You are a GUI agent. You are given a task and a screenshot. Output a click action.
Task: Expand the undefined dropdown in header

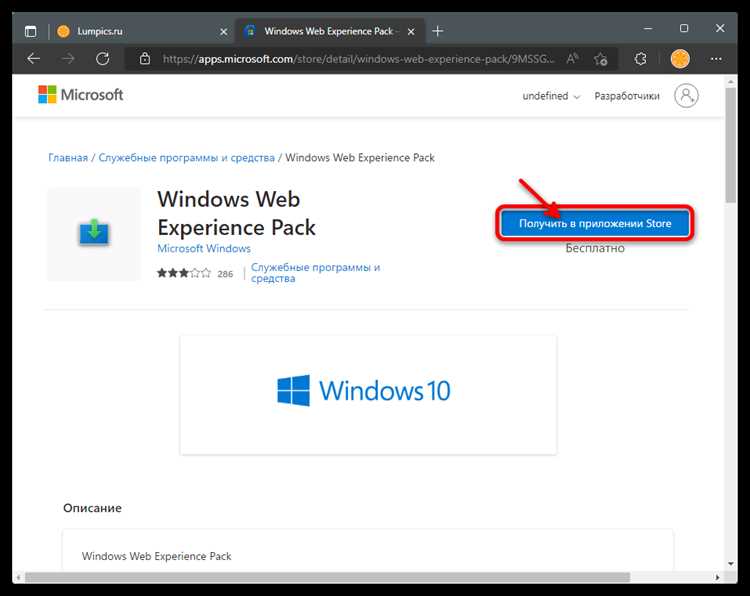551,96
